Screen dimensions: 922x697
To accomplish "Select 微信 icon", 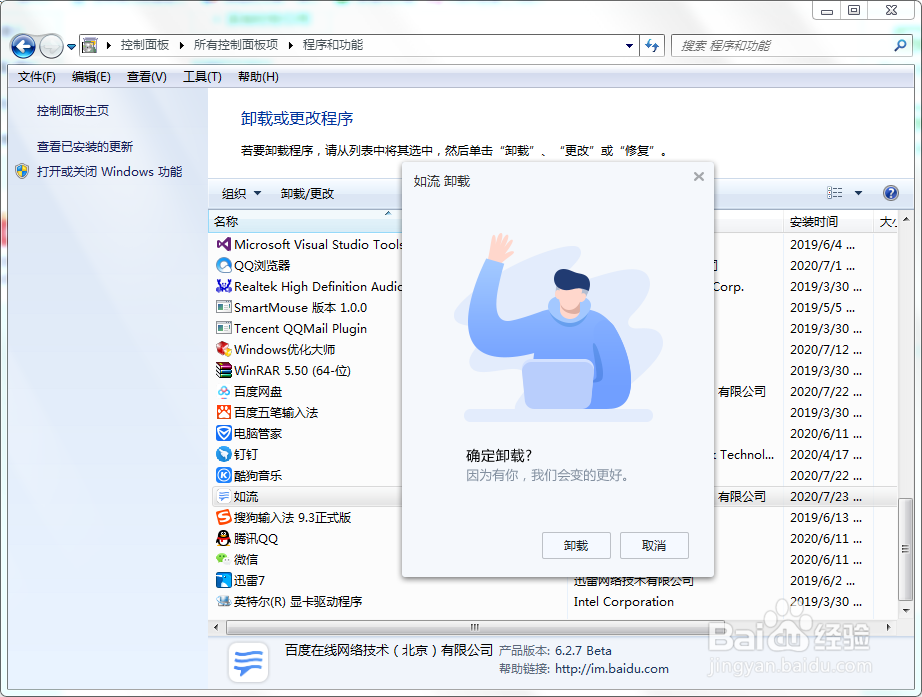I will point(223,559).
